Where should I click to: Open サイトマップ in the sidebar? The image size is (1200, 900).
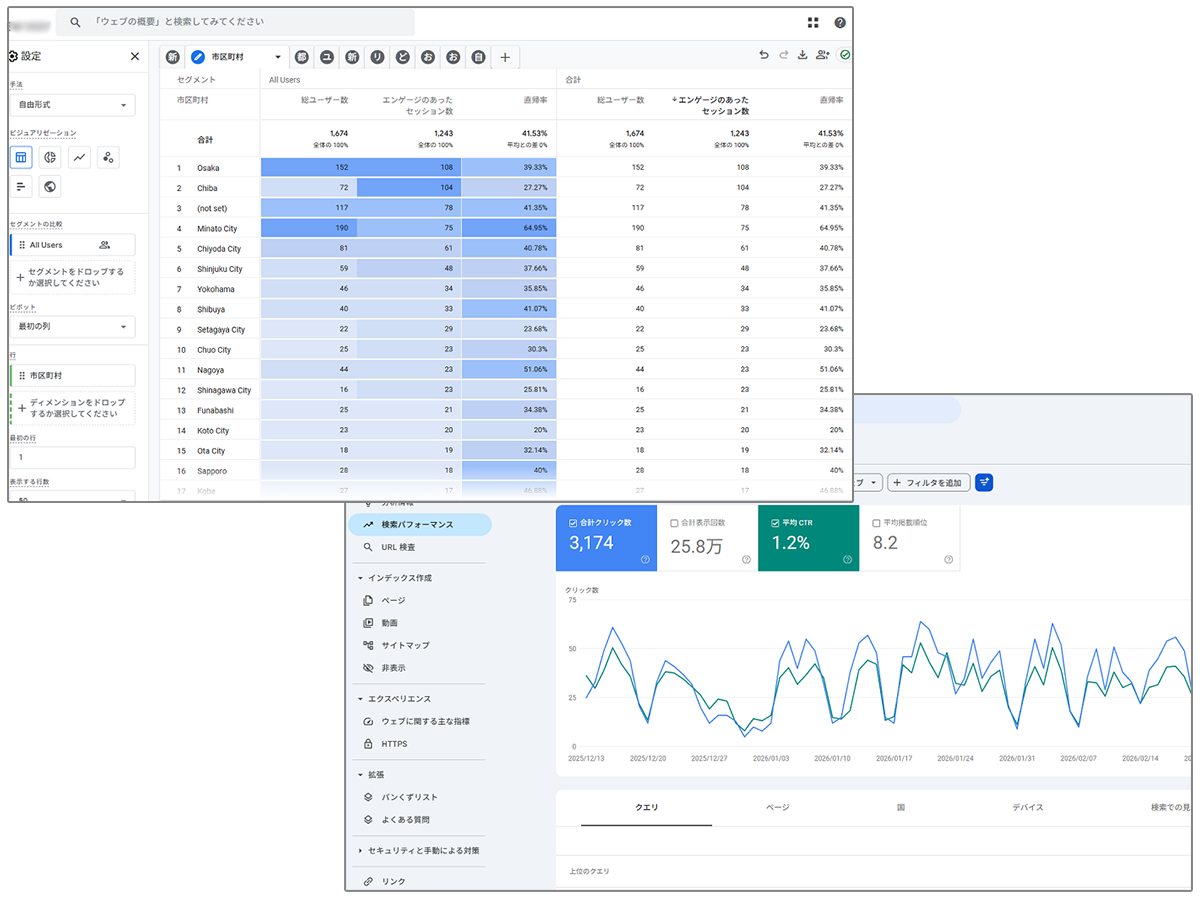coord(405,645)
